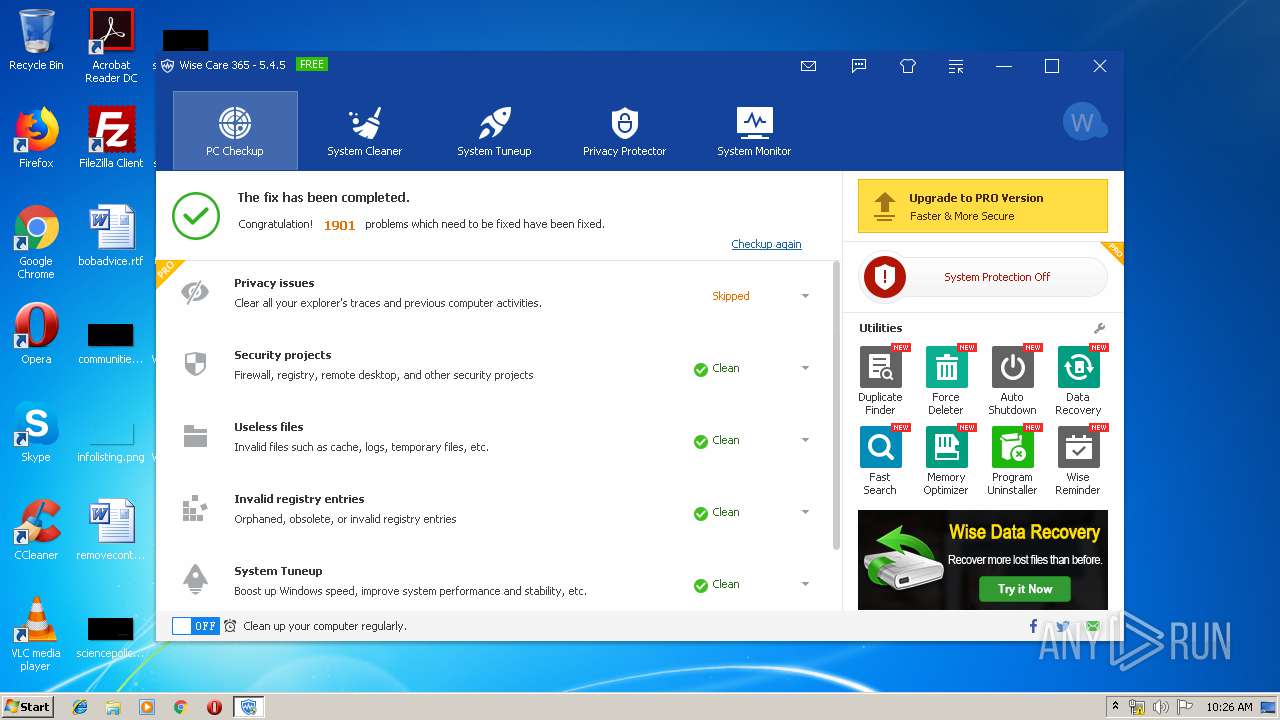Click the 1901 fixed problems number
The height and width of the screenshot is (720, 1280).
coord(340,225)
